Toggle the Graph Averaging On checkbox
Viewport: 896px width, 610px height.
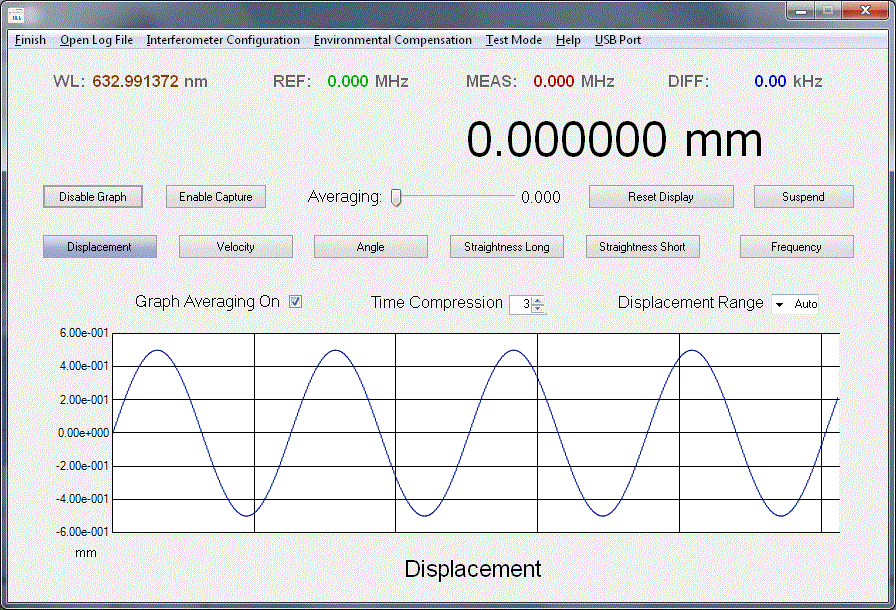tap(295, 302)
